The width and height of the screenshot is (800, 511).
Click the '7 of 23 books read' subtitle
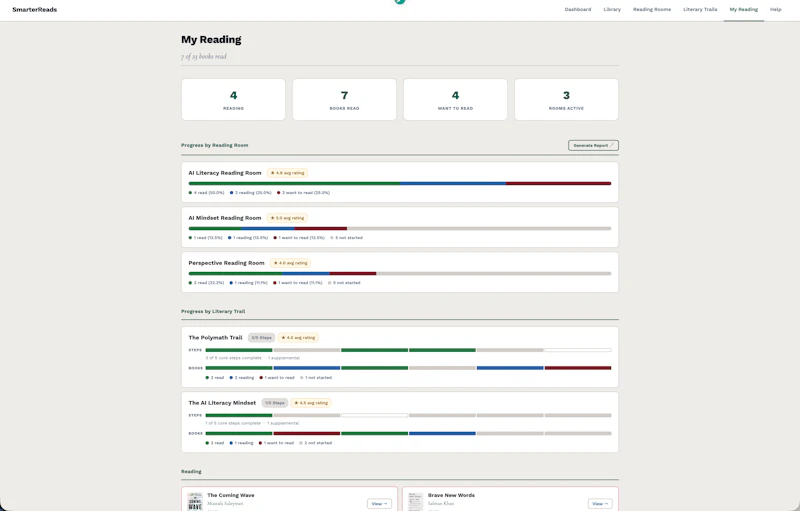(204, 56)
